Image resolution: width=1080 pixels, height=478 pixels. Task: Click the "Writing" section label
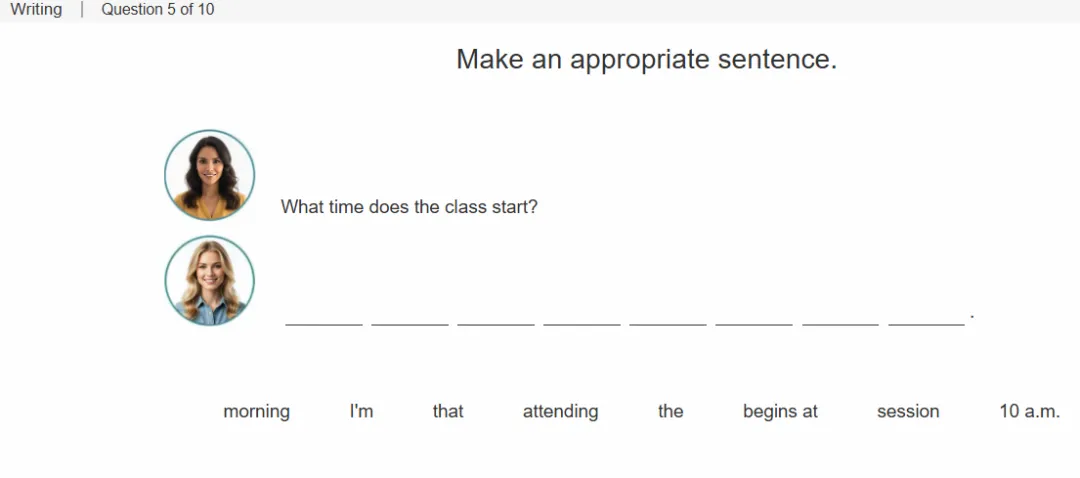[36, 10]
